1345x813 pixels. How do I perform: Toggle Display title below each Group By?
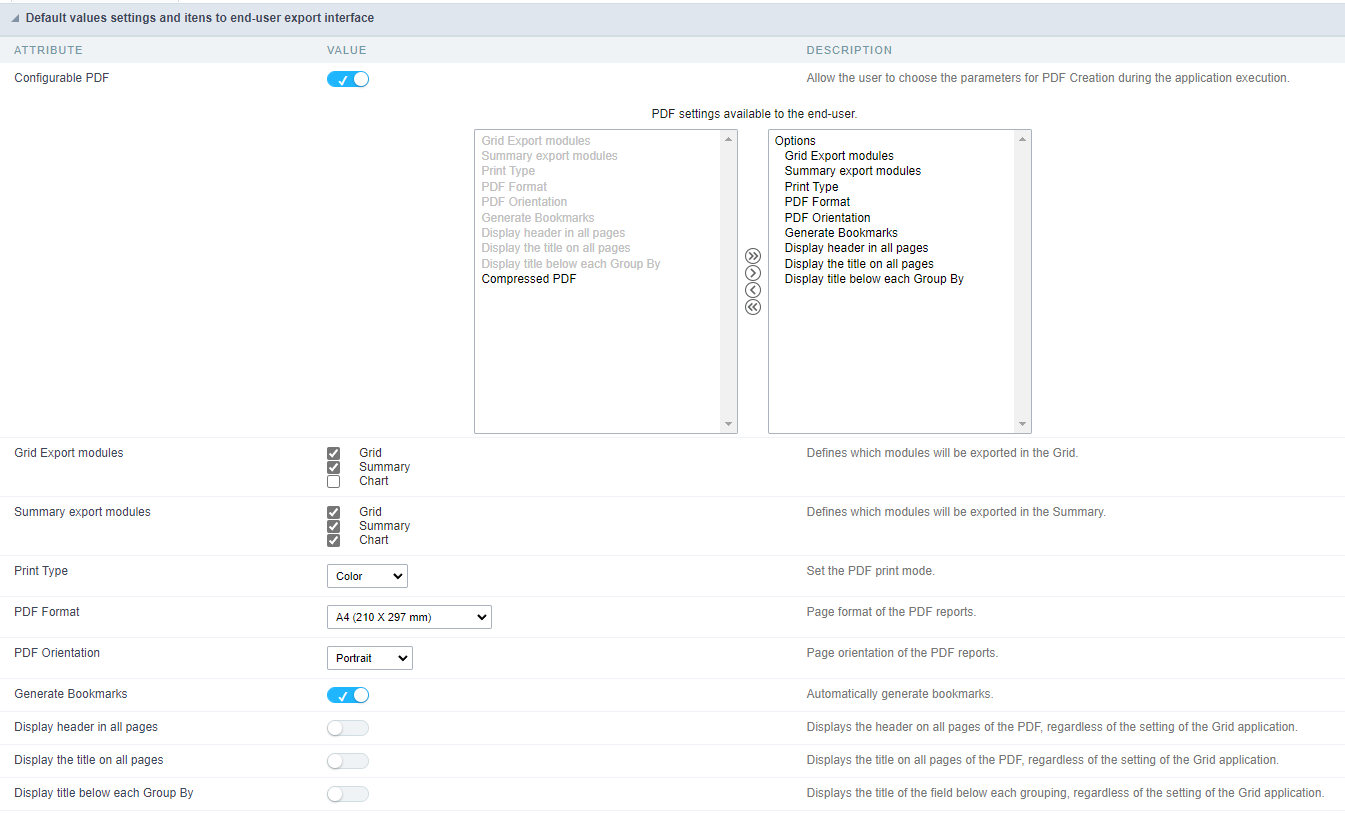(348, 794)
